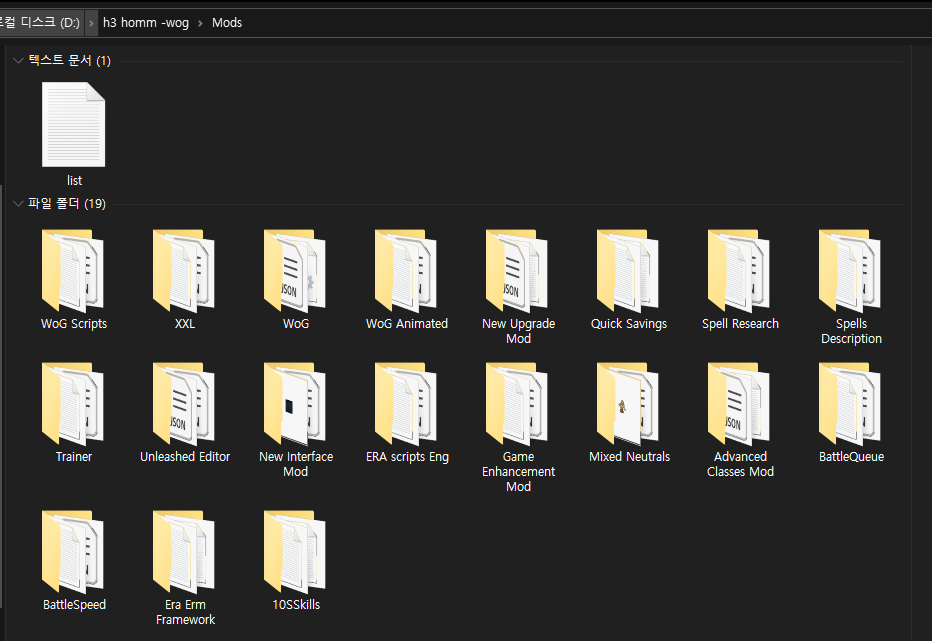Click the "Trainer" name label
The width and height of the screenshot is (932, 641).
click(74, 457)
